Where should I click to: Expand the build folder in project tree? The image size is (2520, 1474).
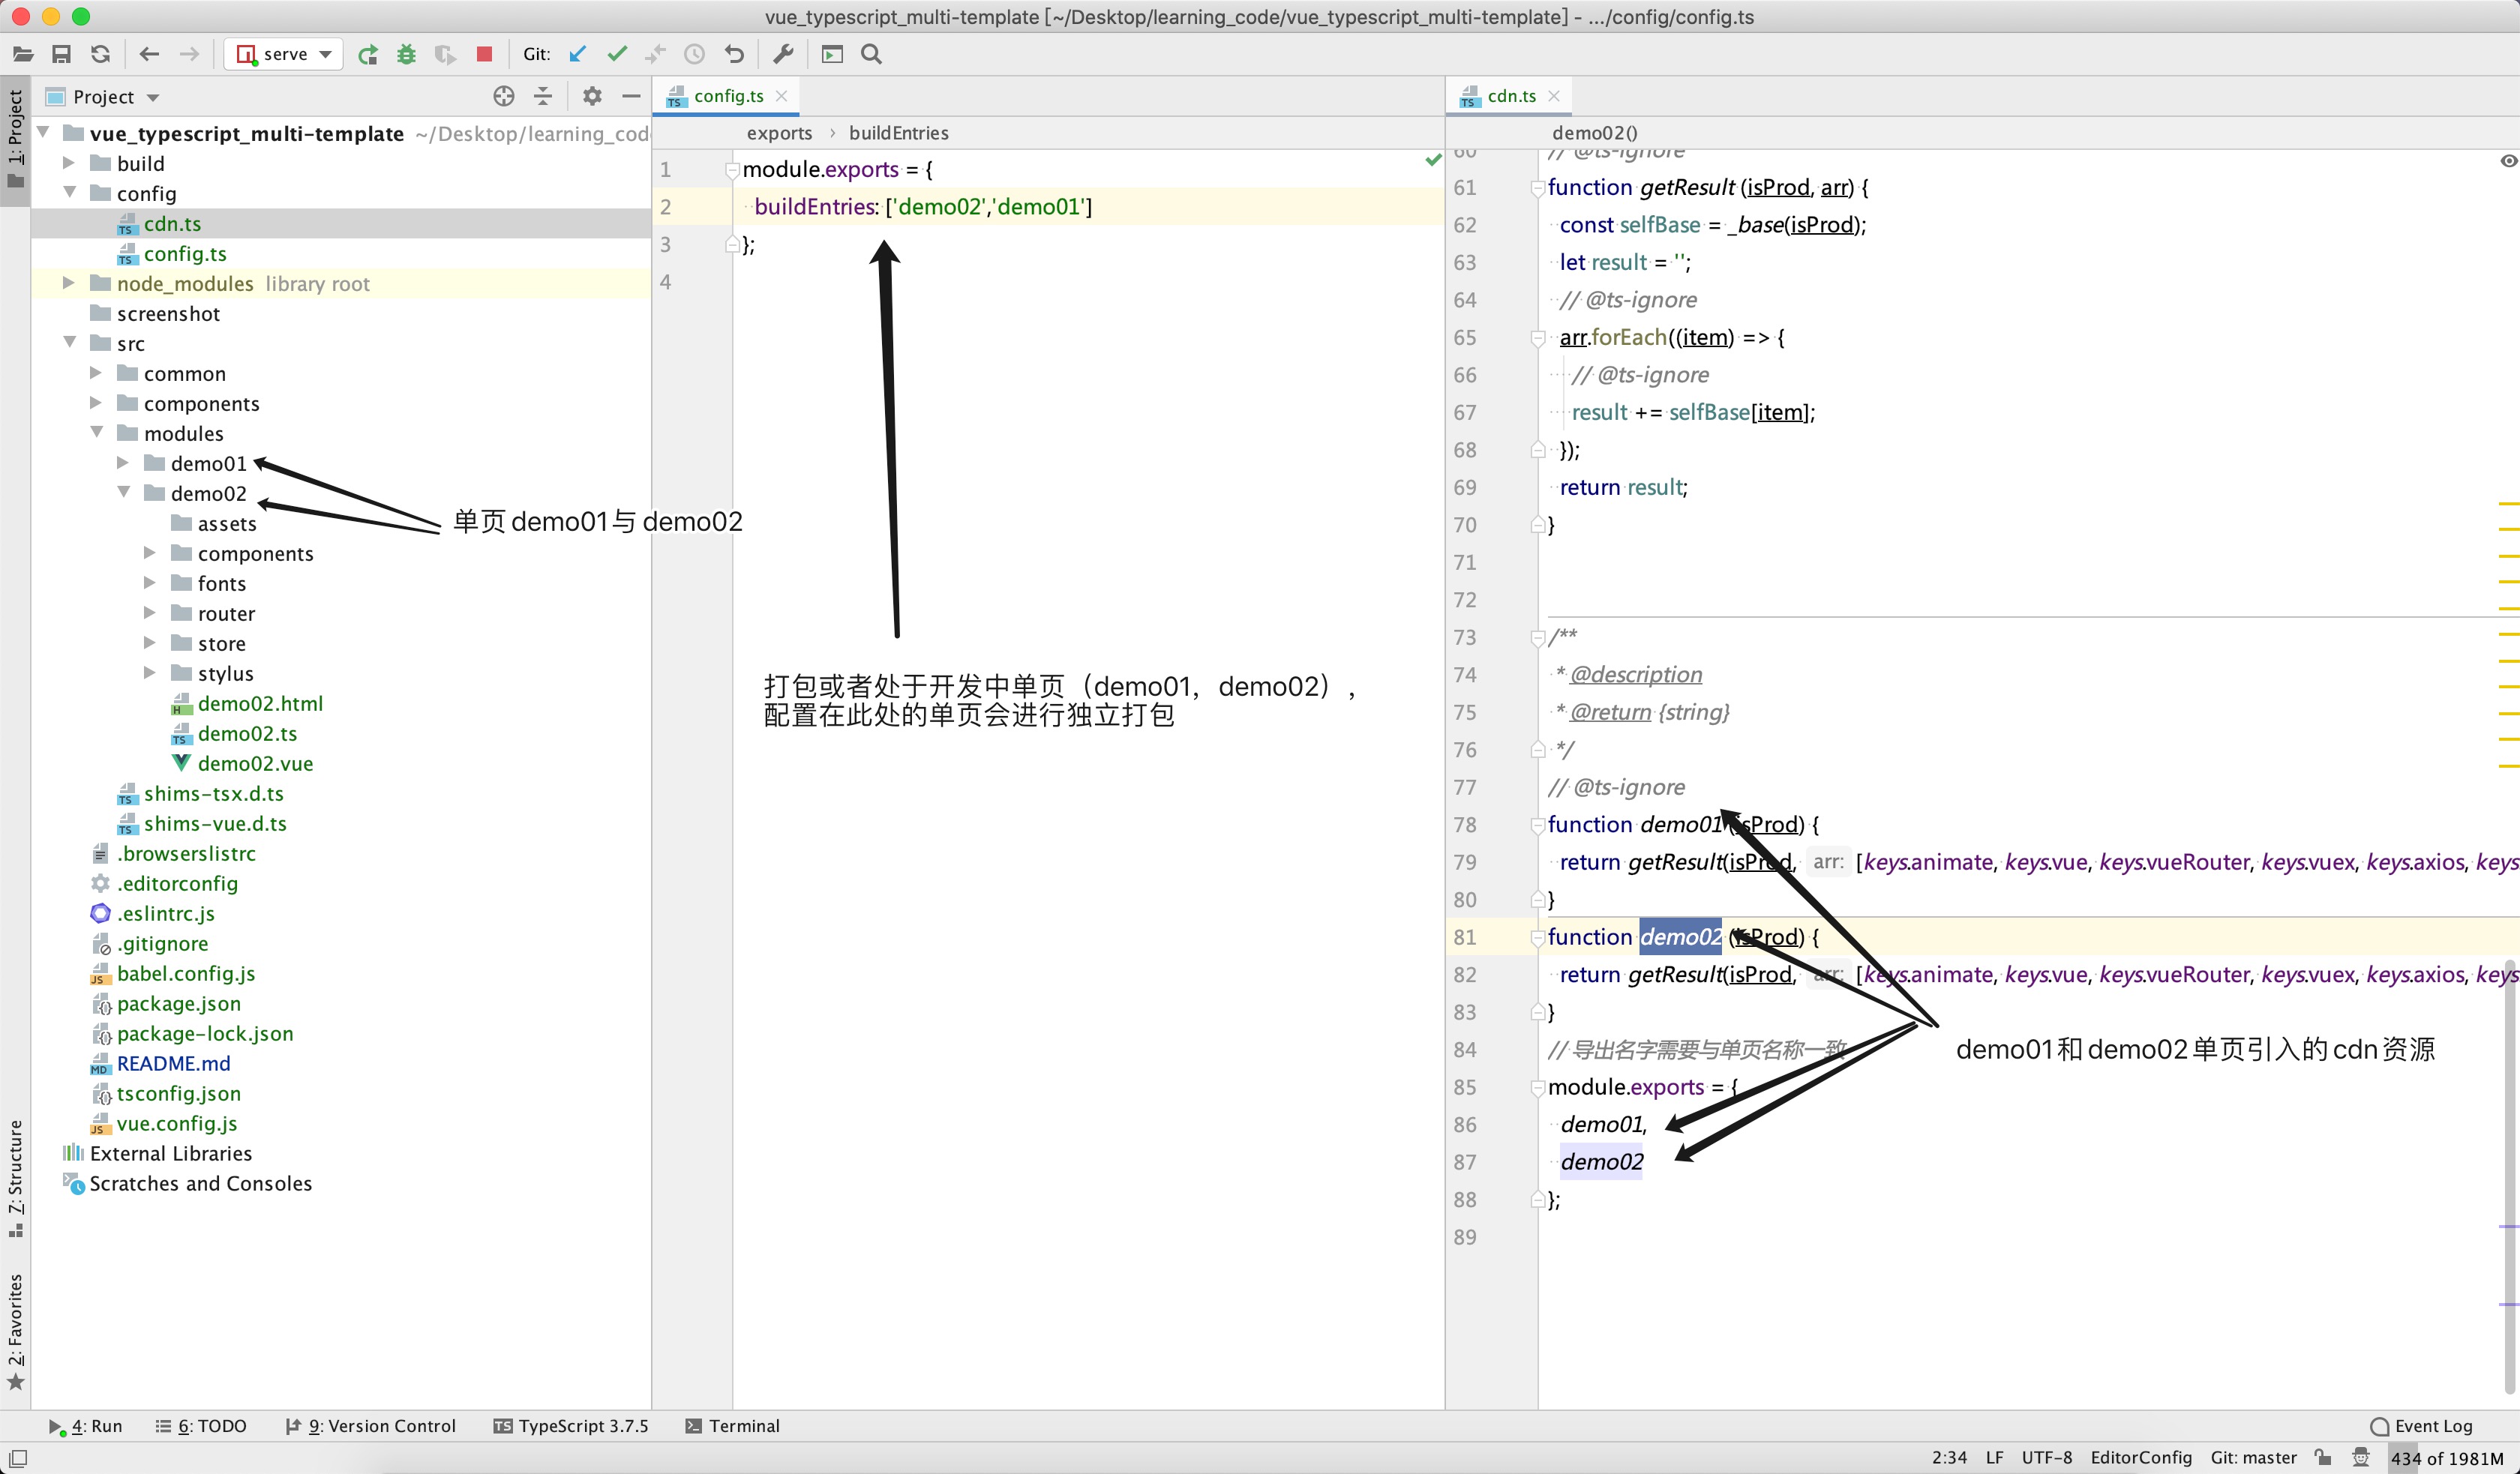point(68,163)
